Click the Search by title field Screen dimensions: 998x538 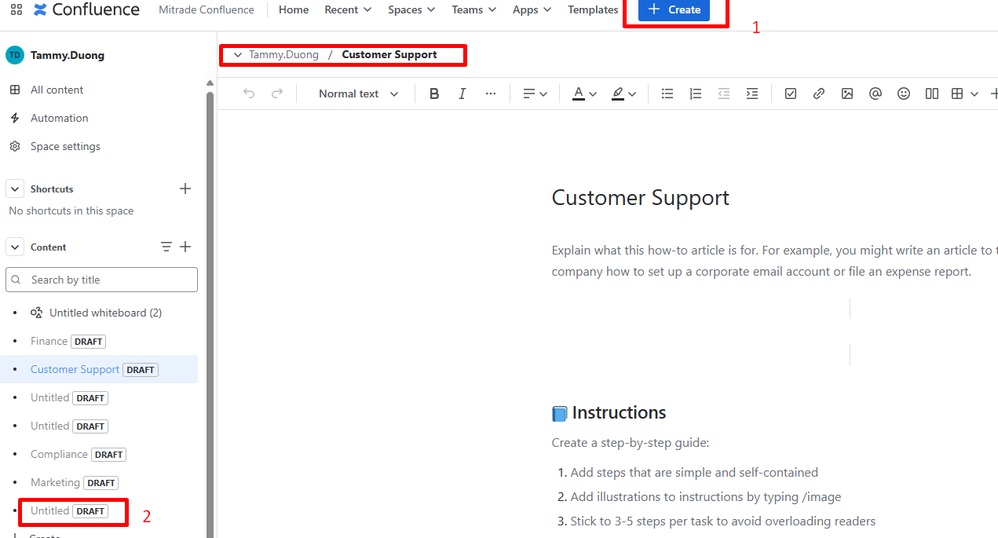click(x=102, y=280)
